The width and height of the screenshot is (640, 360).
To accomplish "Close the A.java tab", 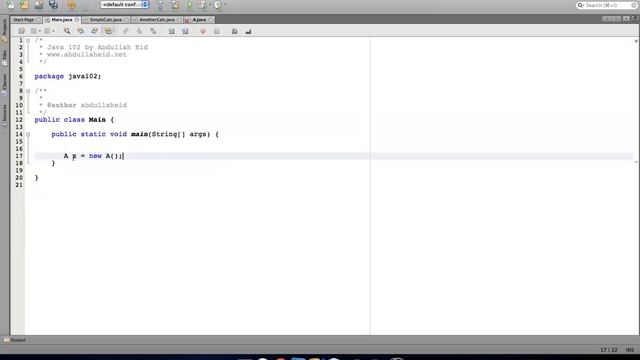I will tap(211, 20).
